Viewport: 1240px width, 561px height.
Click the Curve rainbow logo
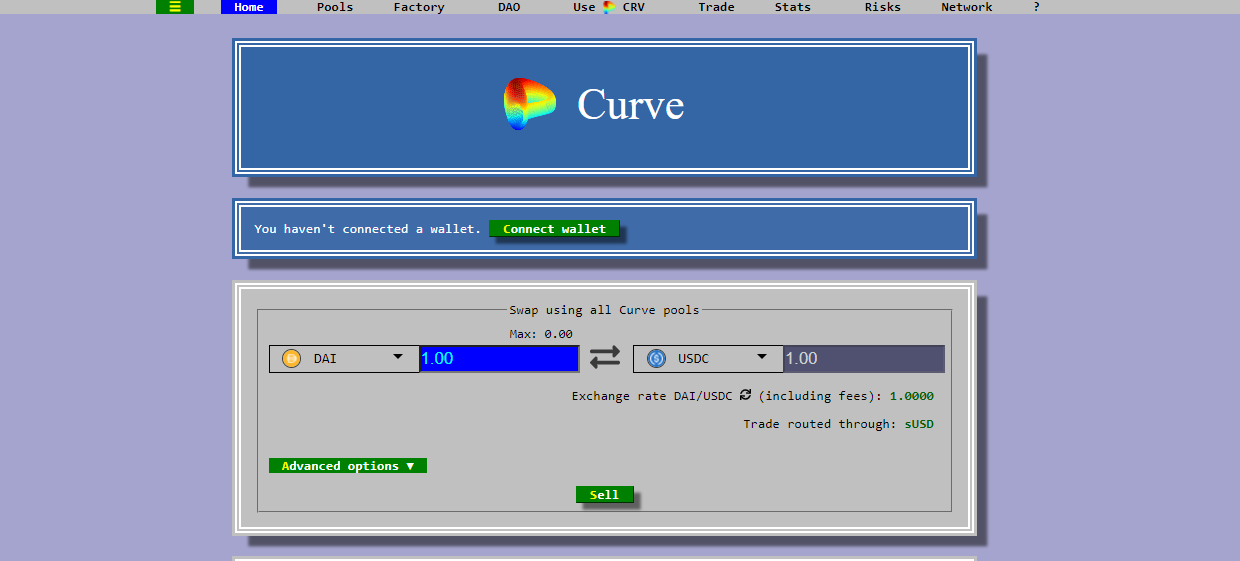point(529,105)
